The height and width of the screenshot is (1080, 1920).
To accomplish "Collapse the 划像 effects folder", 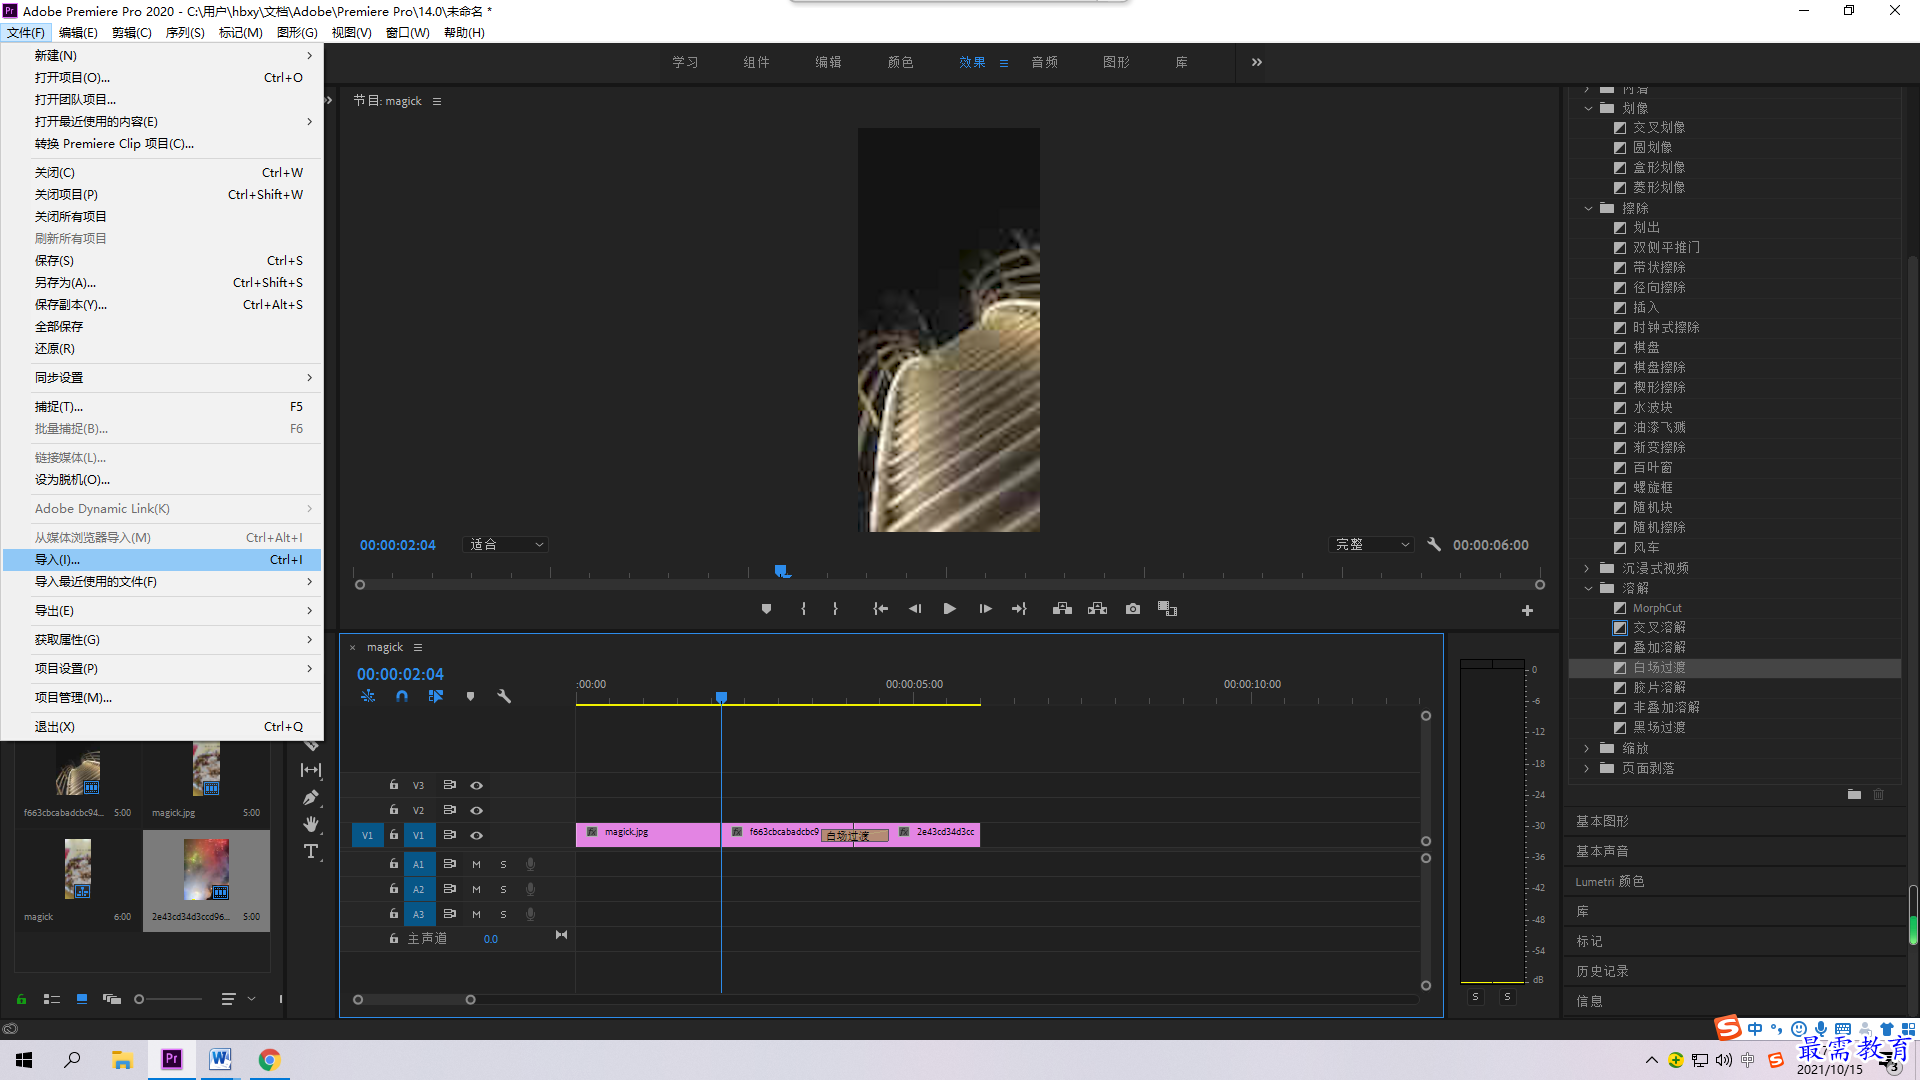I will pyautogui.click(x=1588, y=108).
